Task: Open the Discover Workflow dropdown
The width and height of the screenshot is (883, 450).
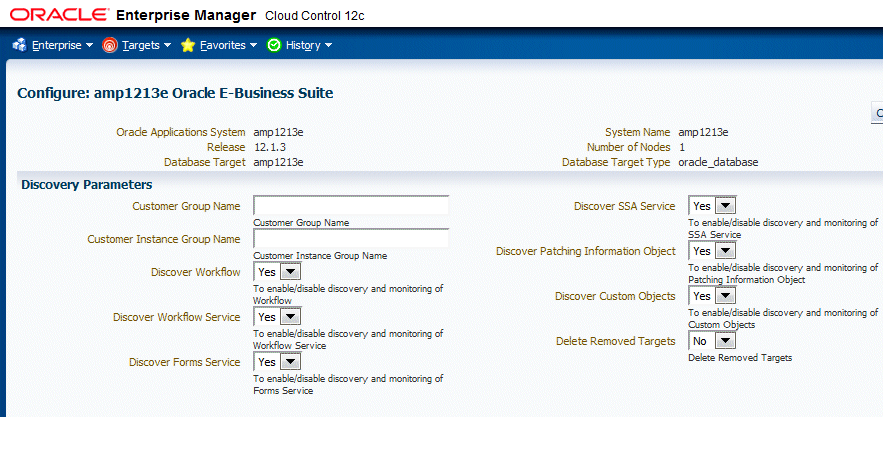Action: 277,272
